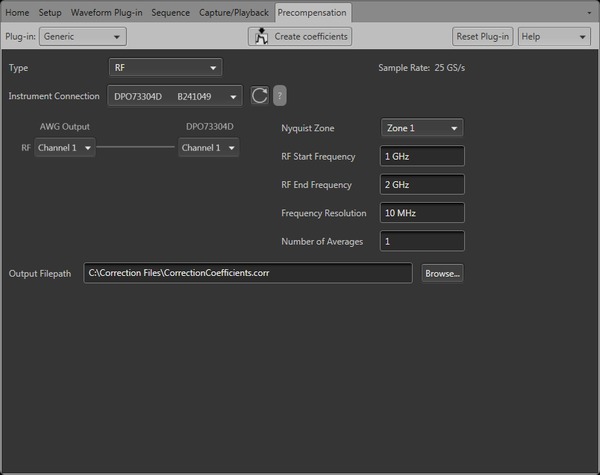600x475 pixels.
Task: Open the Waveform Plug-in tab
Action: (x=105, y=12)
